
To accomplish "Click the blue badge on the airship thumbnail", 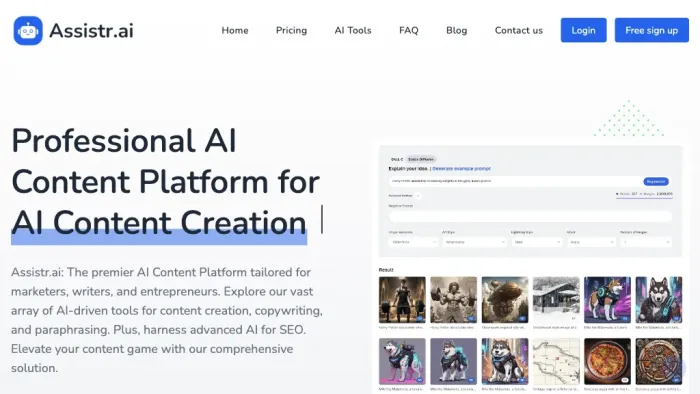I will click(522, 319).
